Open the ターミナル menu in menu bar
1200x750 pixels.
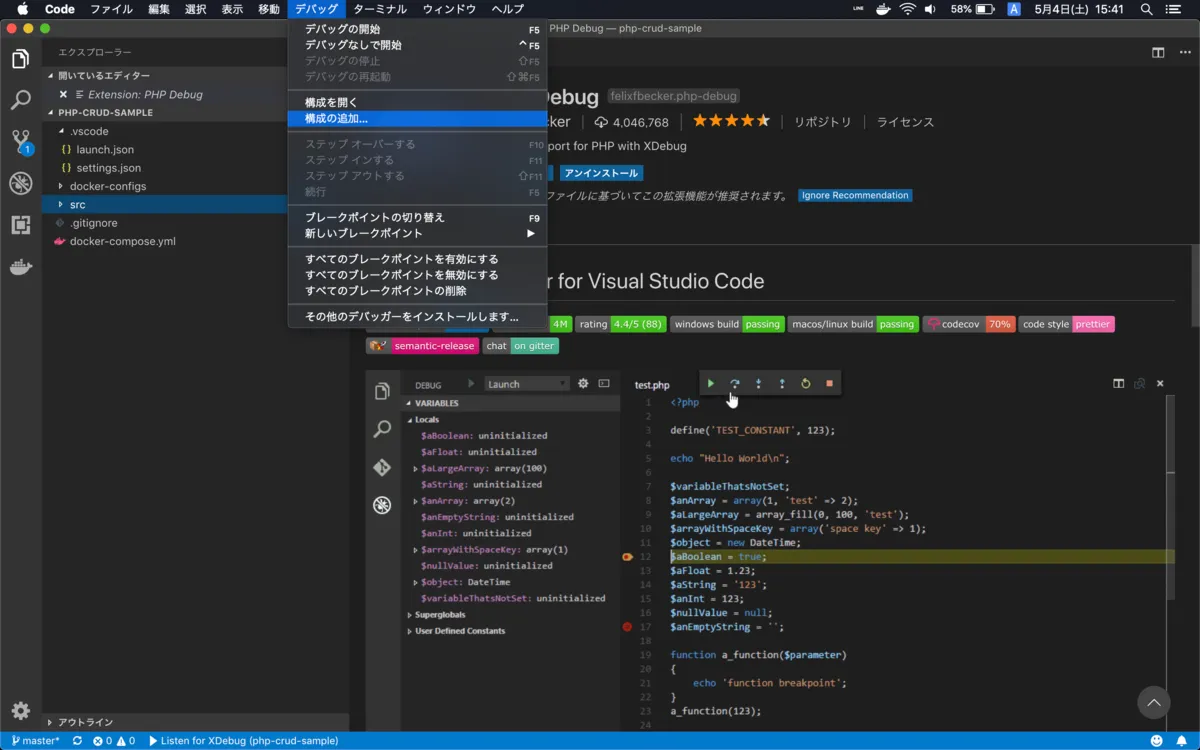(380, 9)
